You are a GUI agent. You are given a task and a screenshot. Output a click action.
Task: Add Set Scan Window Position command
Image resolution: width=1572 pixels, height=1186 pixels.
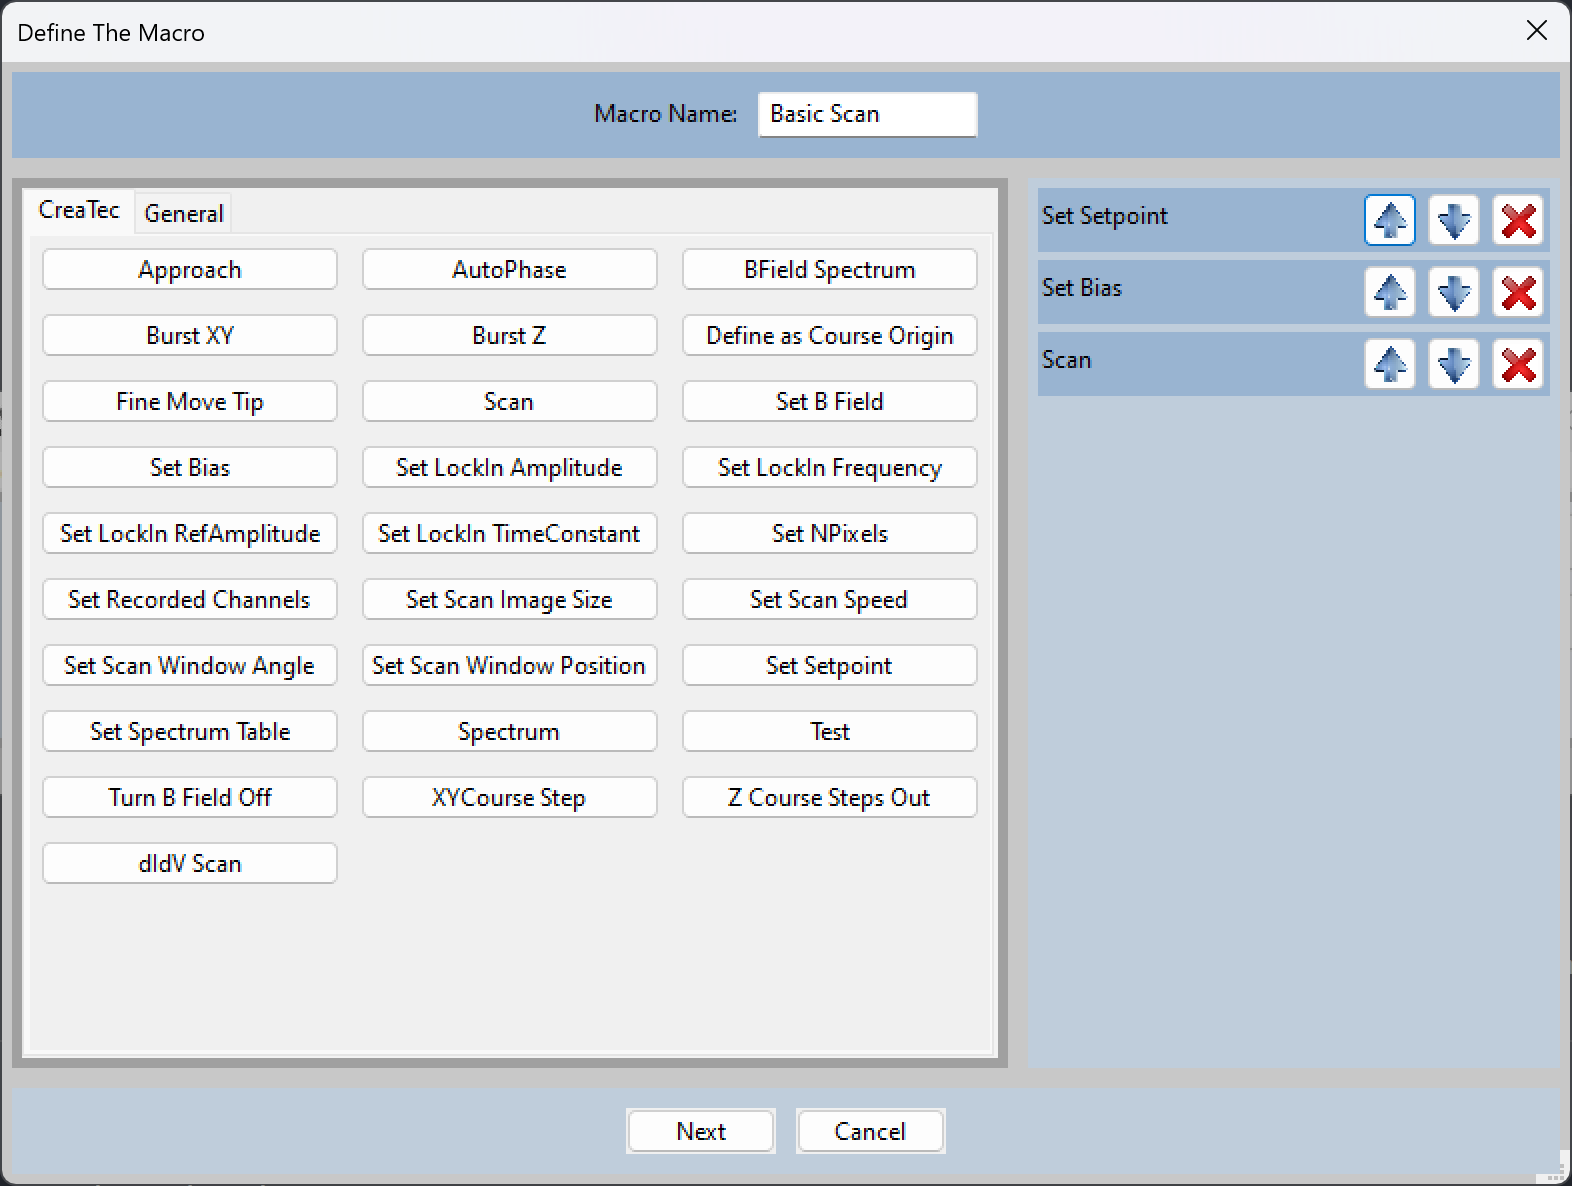(509, 666)
